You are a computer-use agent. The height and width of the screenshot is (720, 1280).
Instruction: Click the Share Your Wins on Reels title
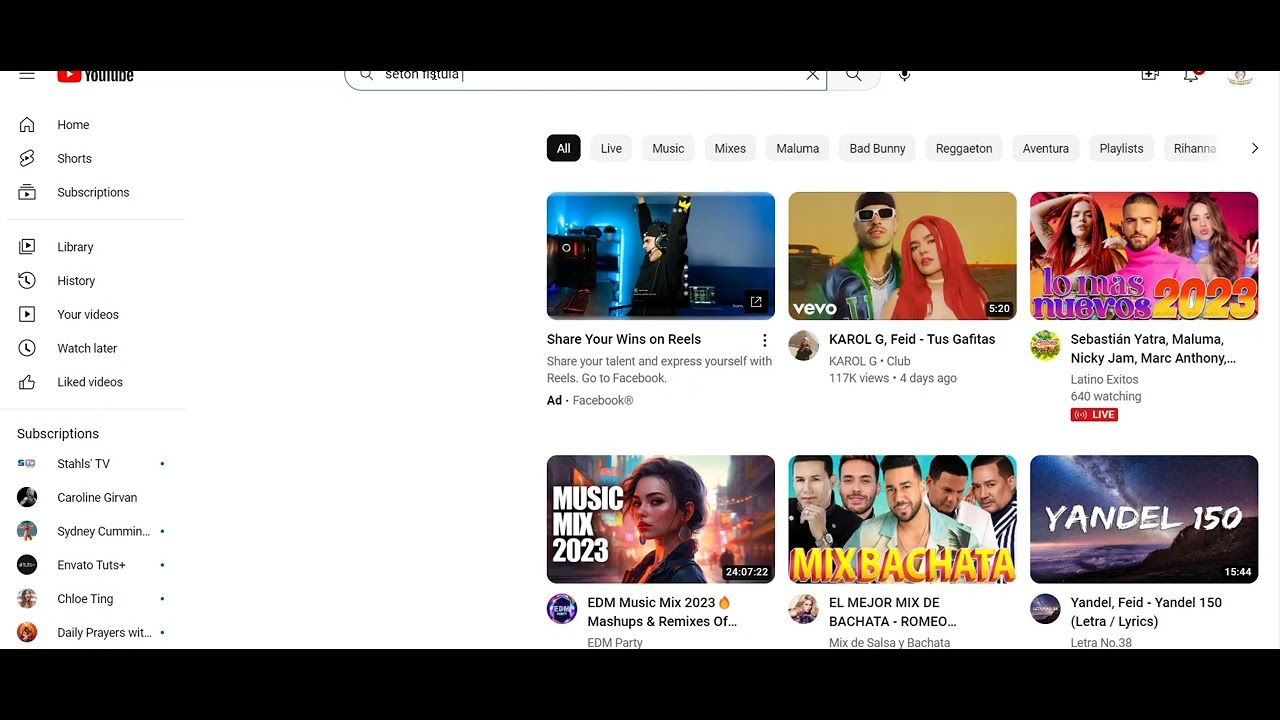(x=624, y=340)
